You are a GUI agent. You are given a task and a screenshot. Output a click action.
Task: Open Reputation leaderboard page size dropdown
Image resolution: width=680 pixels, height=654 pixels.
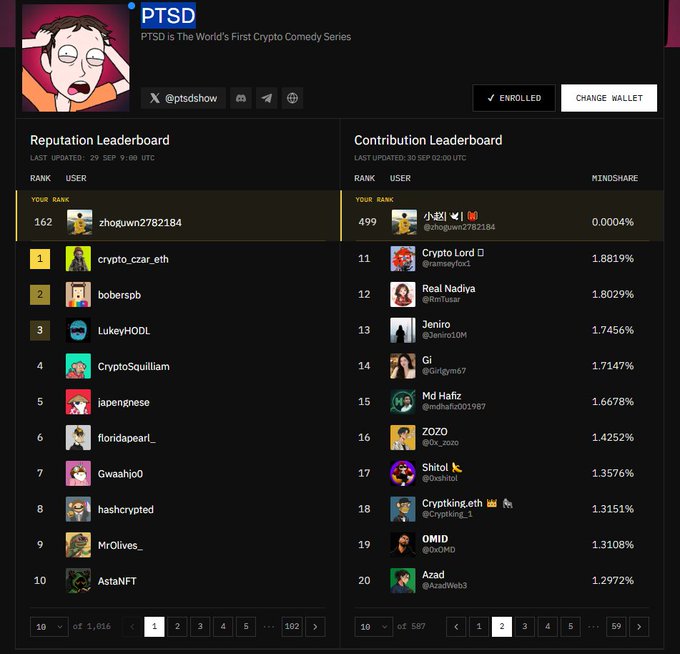[x=49, y=627]
